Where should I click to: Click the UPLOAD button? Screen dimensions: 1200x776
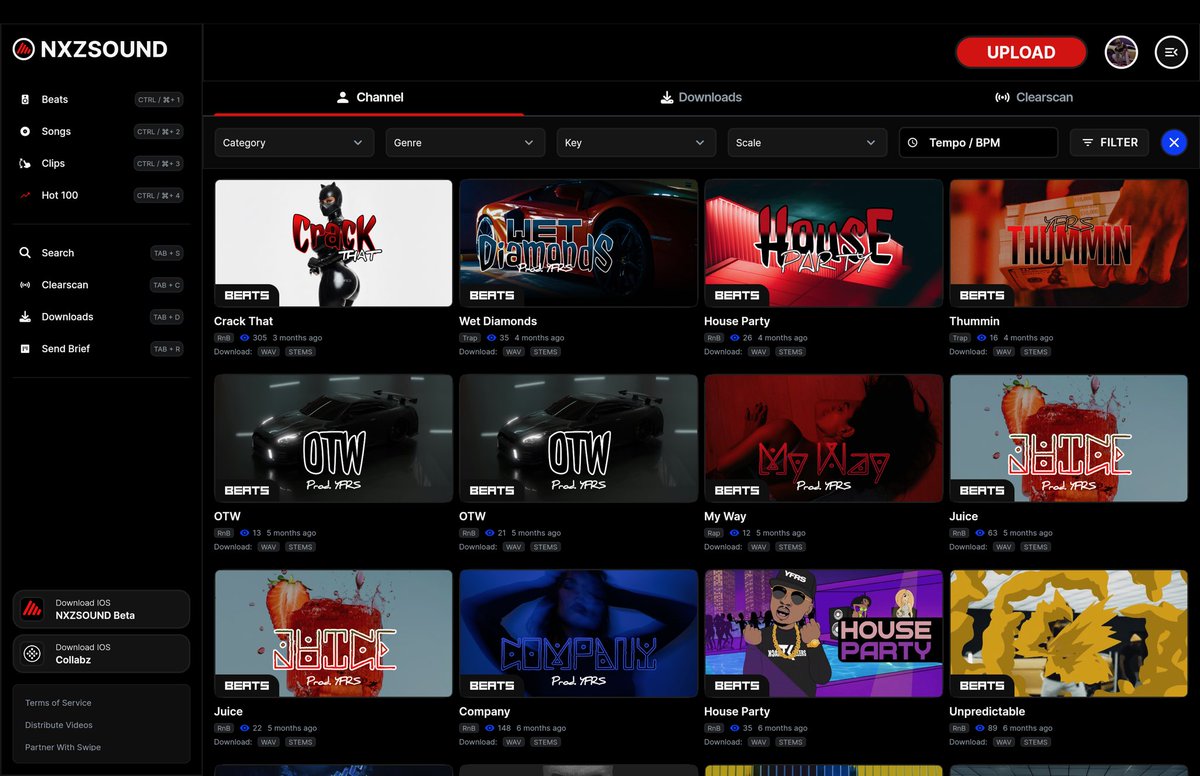click(x=1021, y=52)
